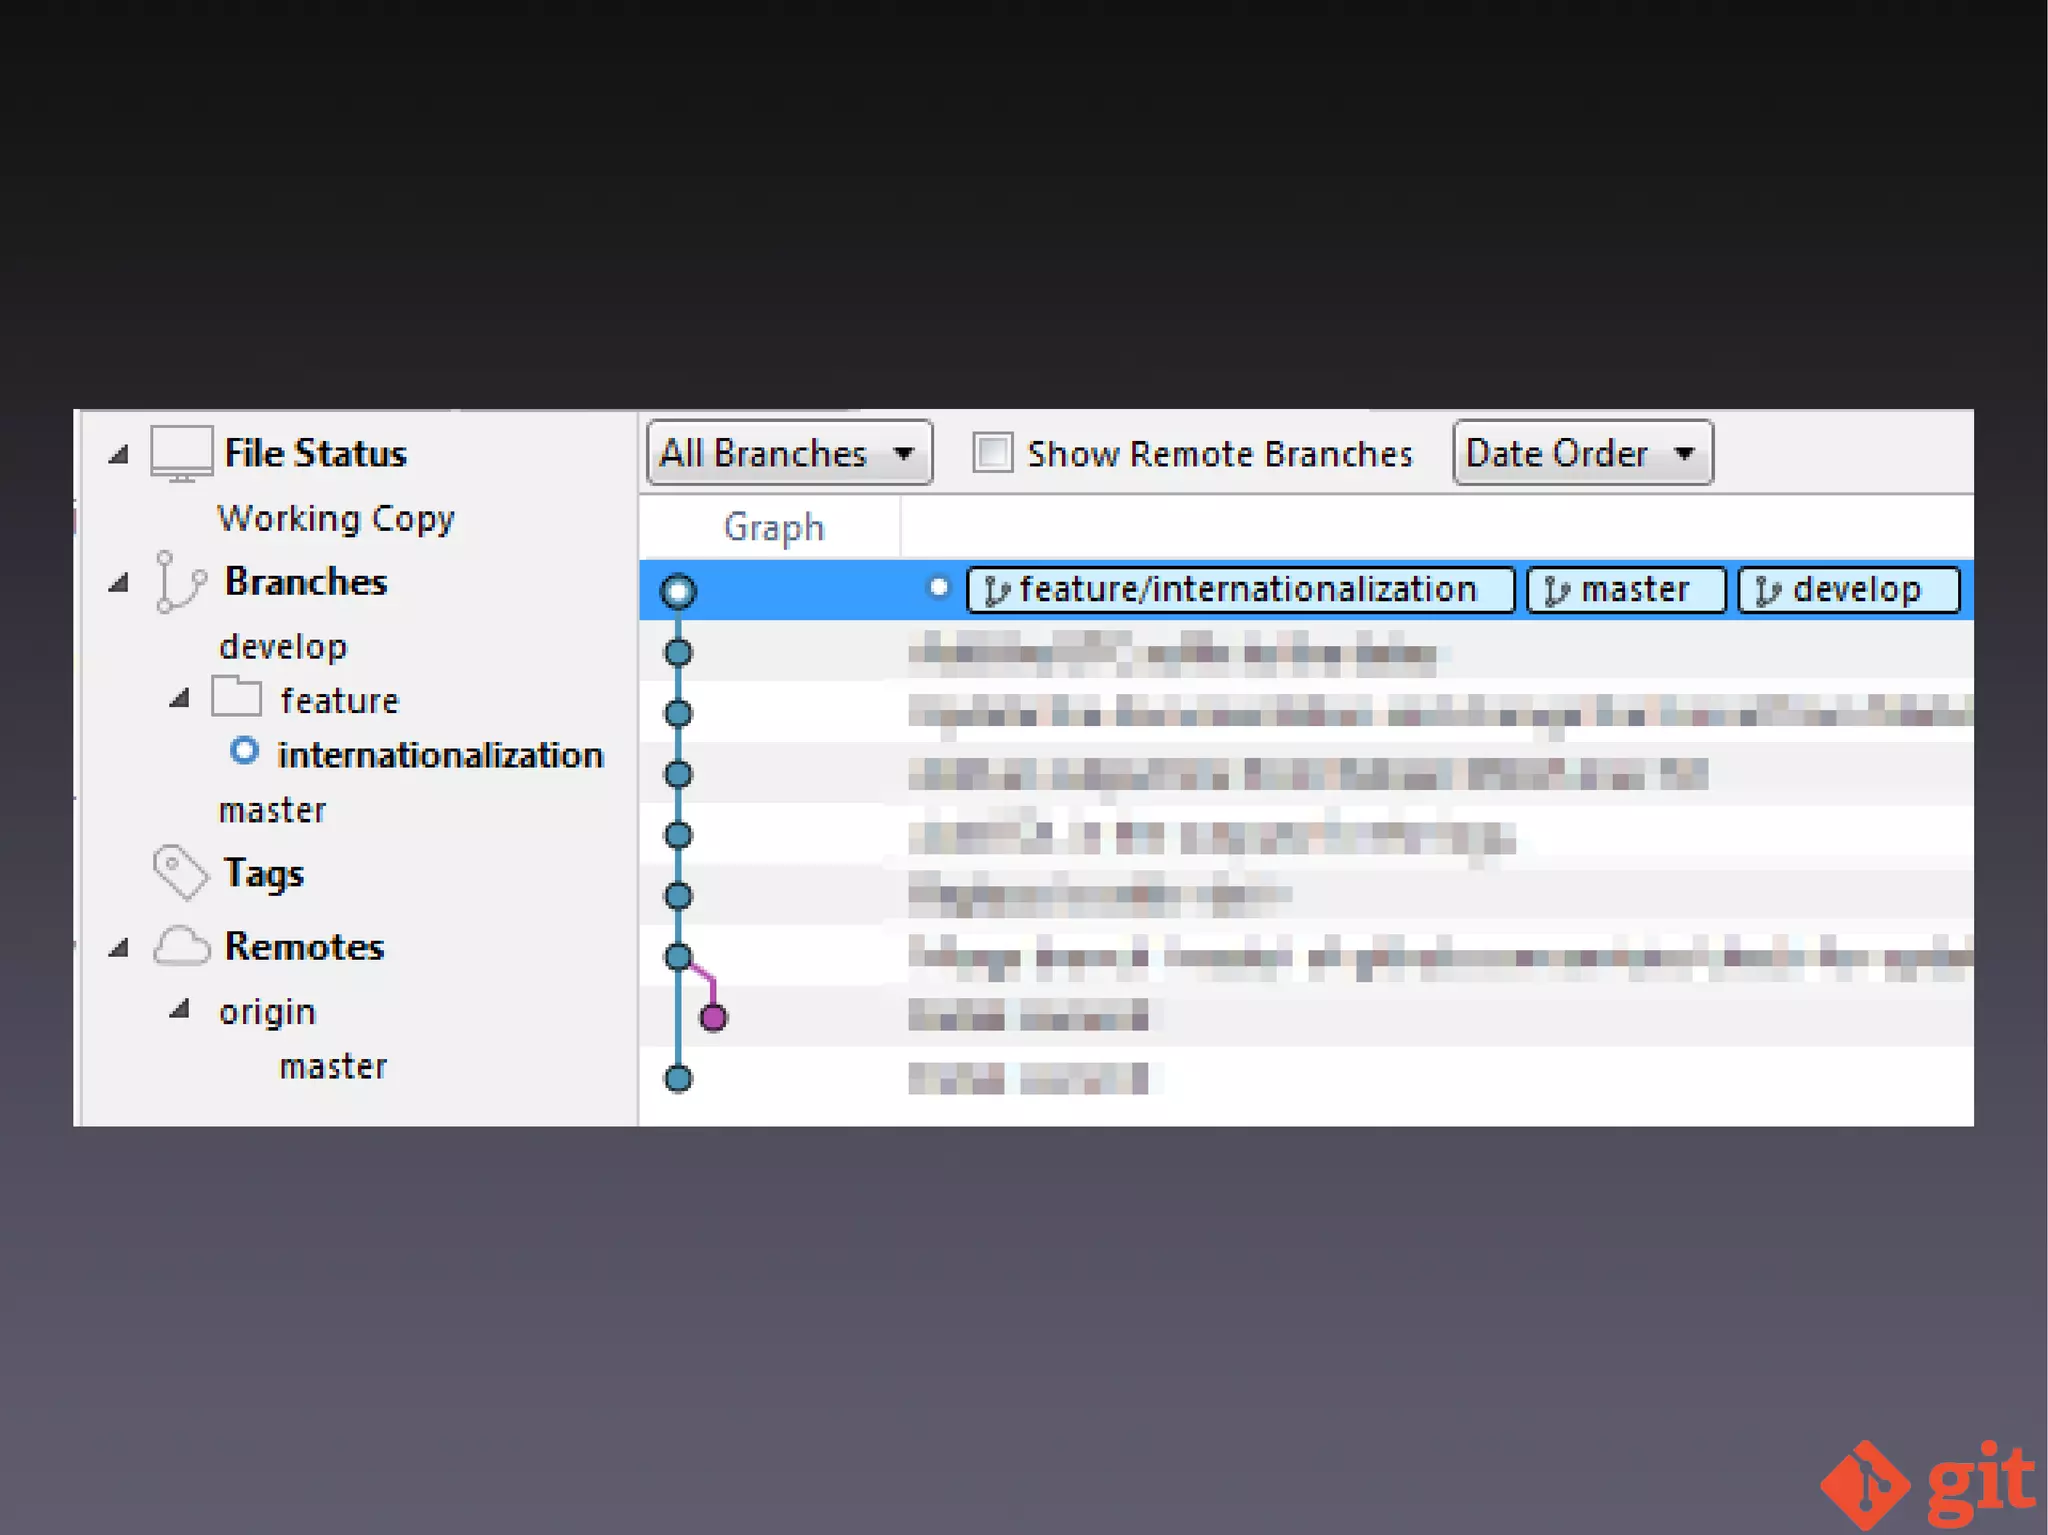This screenshot has width=2048, height=1535.
Task: Open the Date Order dropdown
Action: point(1582,453)
